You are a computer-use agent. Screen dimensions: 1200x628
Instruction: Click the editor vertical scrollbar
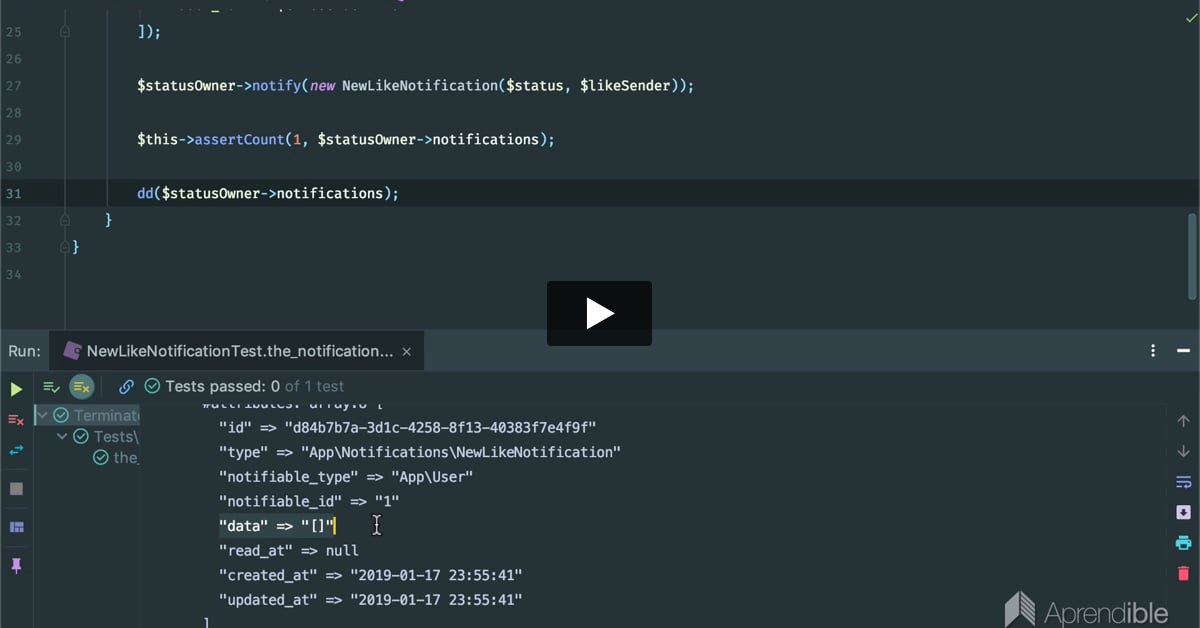tap(1192, 256)
